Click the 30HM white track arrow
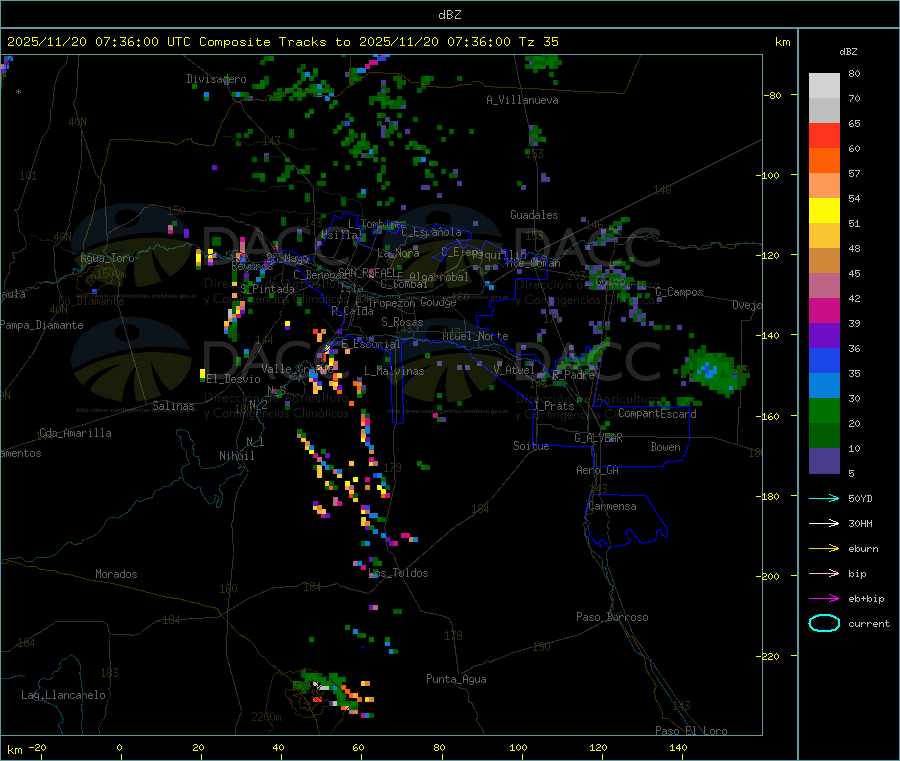 click(x=824, y=523)
